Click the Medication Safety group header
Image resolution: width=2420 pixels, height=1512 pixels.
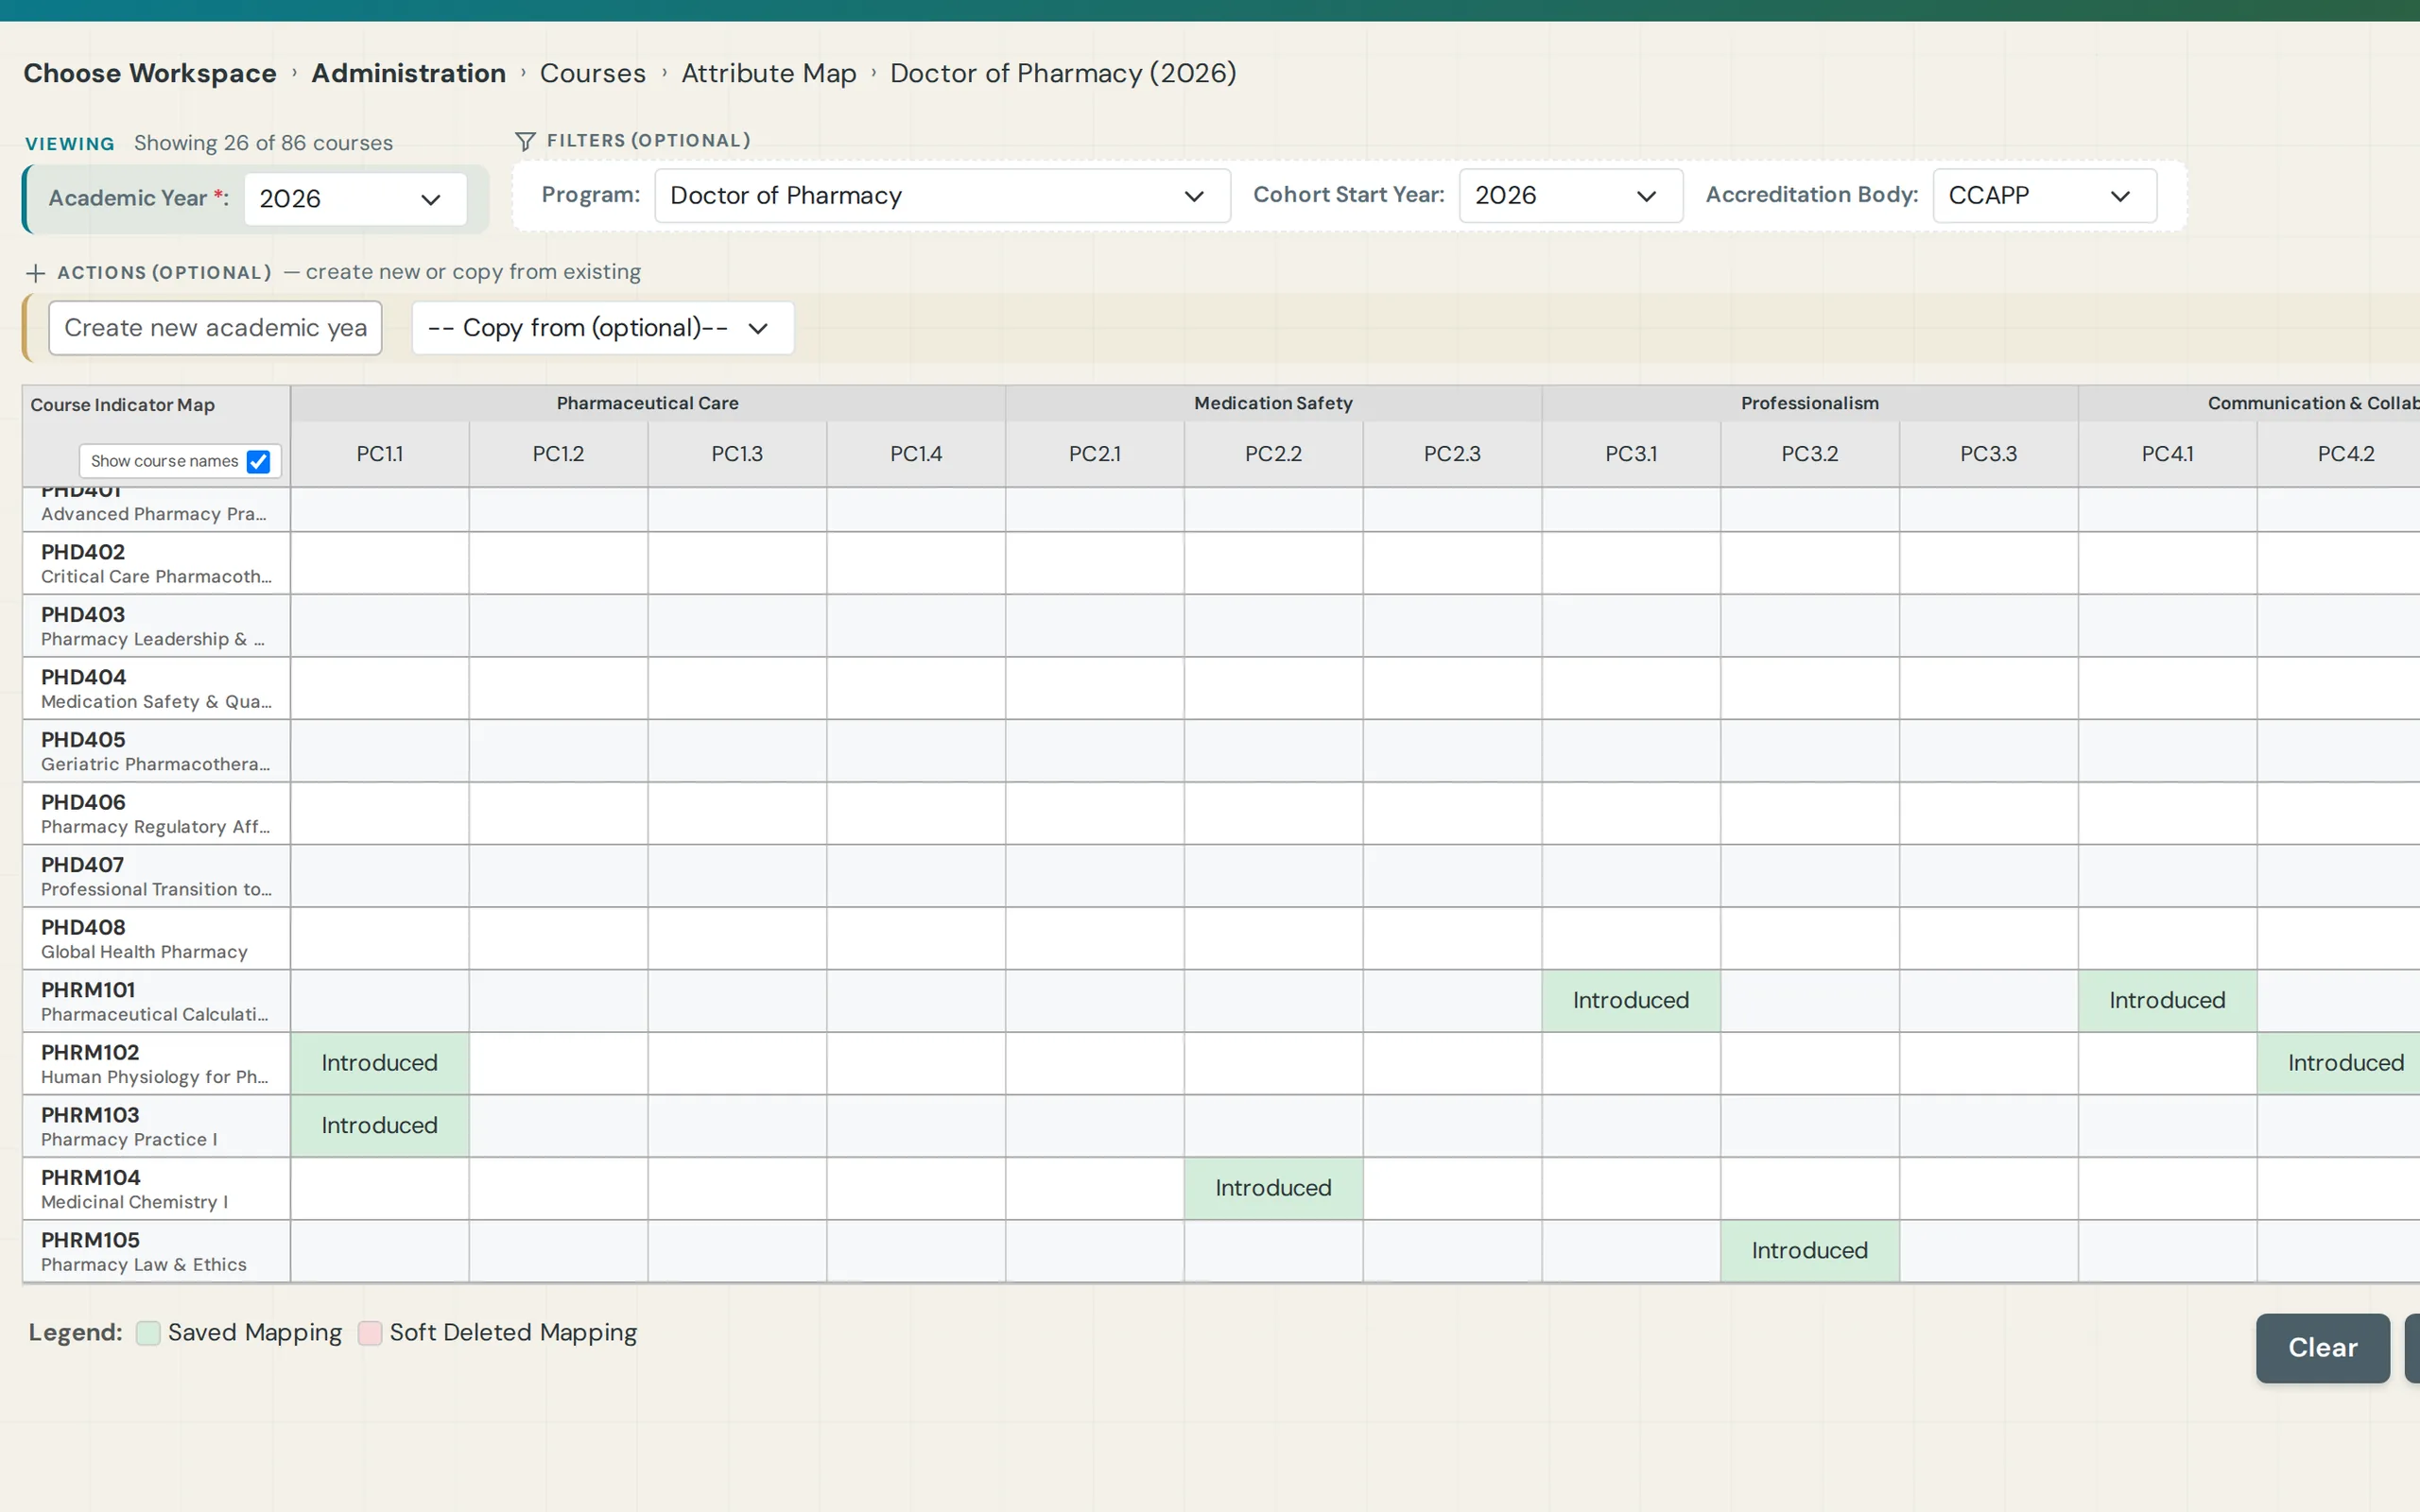[x=1273, y=403]
